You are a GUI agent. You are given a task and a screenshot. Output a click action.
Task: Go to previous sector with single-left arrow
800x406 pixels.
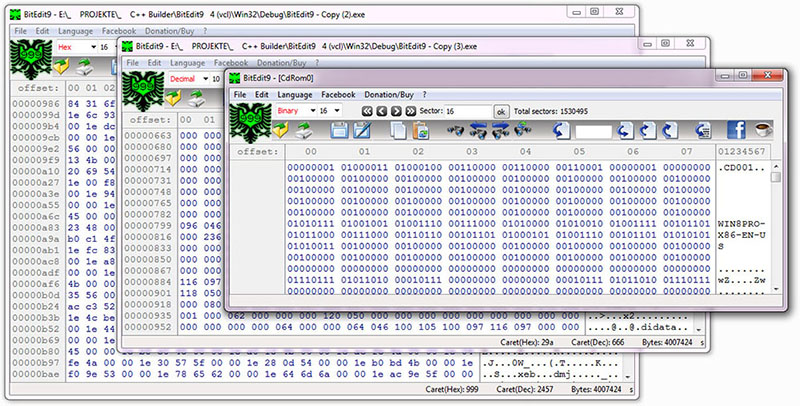[x=382, y=111]
